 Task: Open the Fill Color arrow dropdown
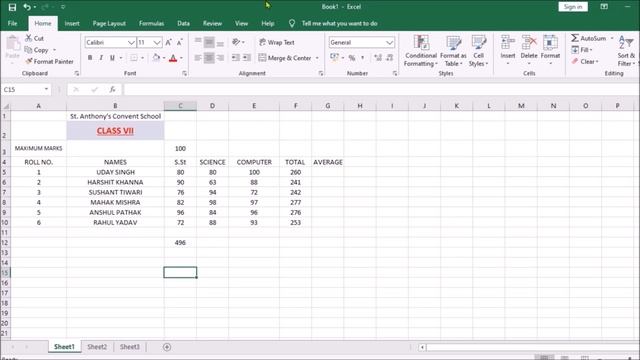(164, 58)
